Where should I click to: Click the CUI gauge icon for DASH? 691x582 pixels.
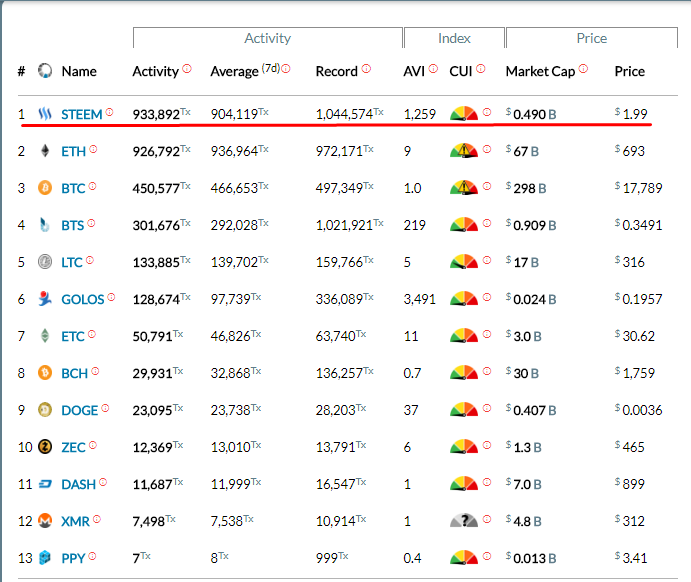(464, 483)
